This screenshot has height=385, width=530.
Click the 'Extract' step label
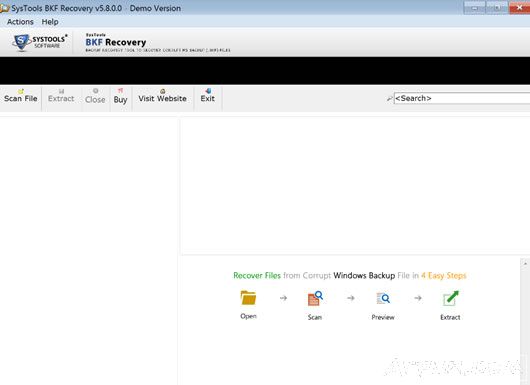tap(450, 317)
